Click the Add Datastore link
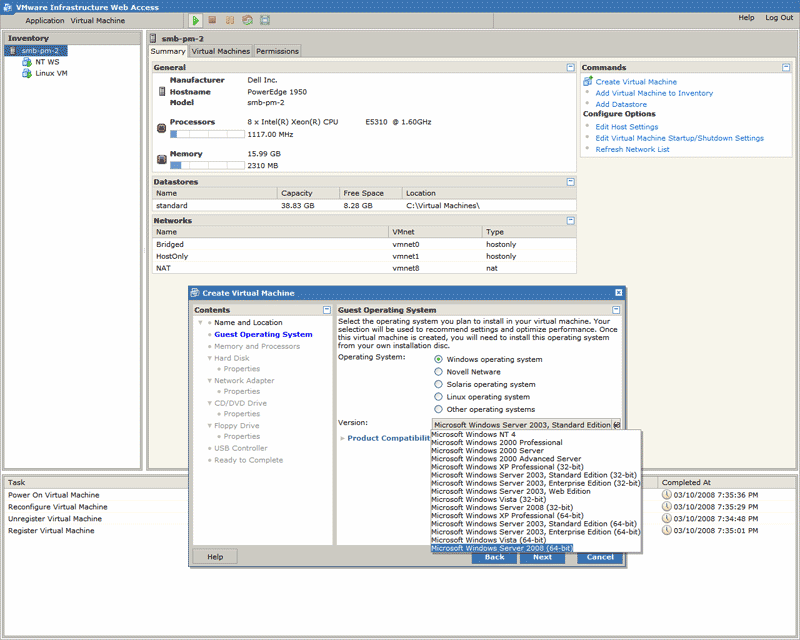The height and width of the screenshot is (640, 800). (x=621, y=104)
